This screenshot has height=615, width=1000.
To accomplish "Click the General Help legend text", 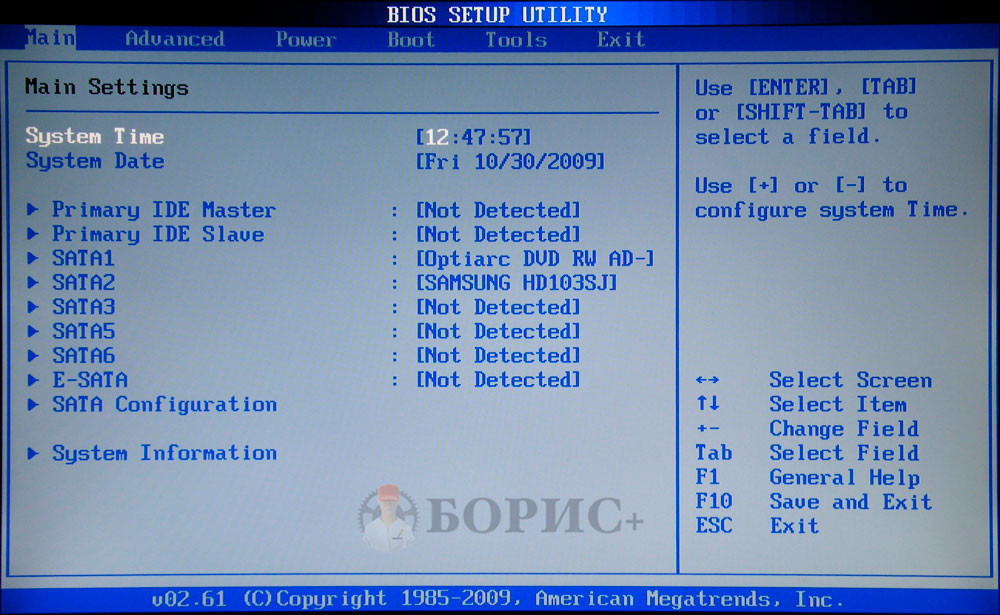I will tap(844, 478).
